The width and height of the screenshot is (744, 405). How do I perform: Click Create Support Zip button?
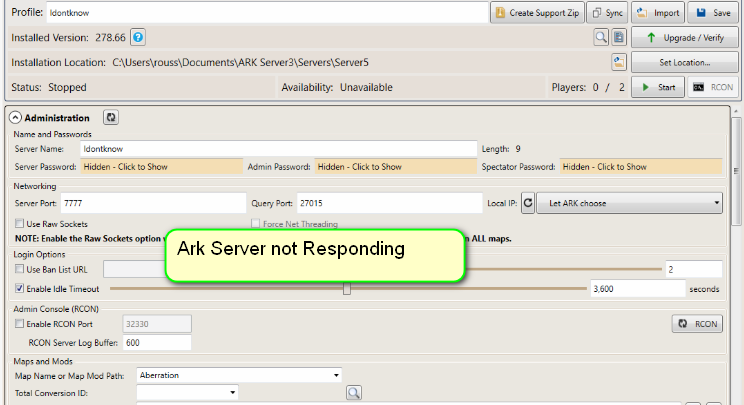(537, 13)
